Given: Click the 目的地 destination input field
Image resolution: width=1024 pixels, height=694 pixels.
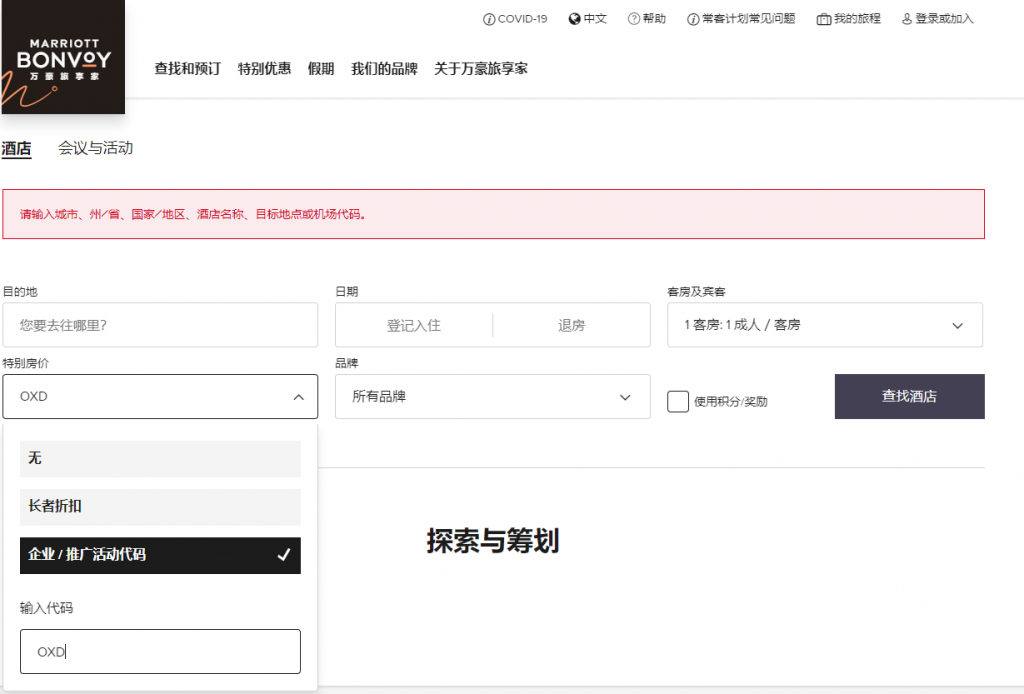Looking at the screenshot, I should pyautogui.click(x=160, y=325).
